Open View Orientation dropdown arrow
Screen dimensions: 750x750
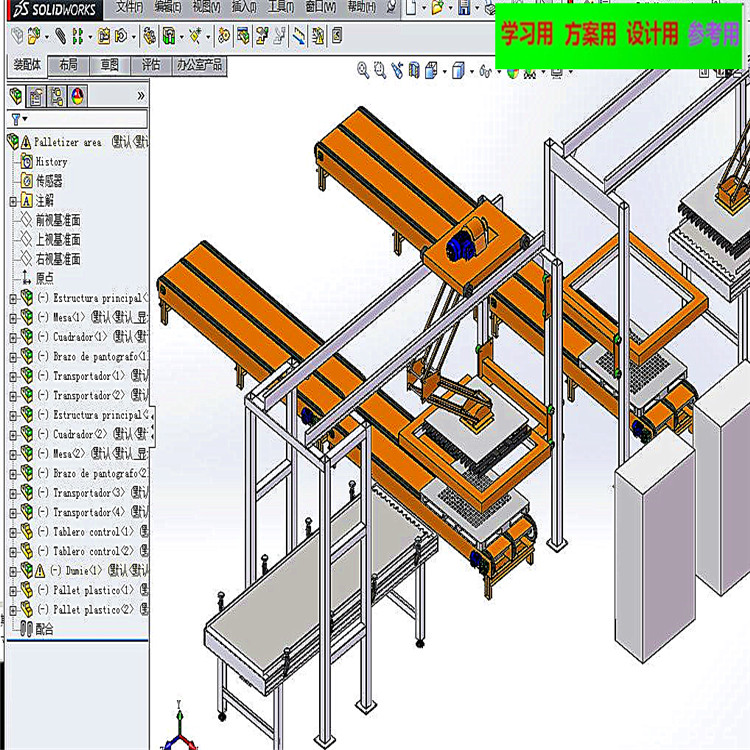[445, 72]
